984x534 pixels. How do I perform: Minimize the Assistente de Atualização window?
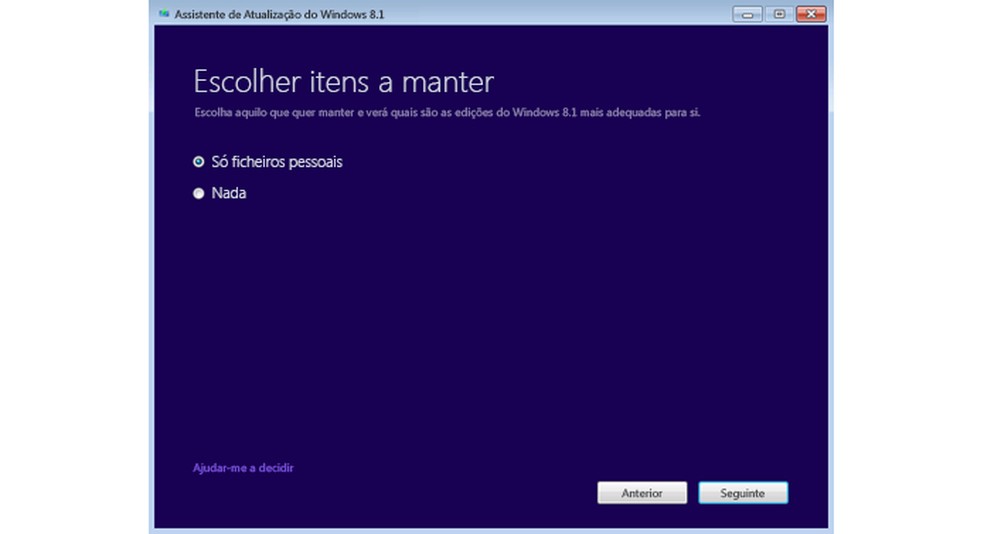(x=747, y=14)
